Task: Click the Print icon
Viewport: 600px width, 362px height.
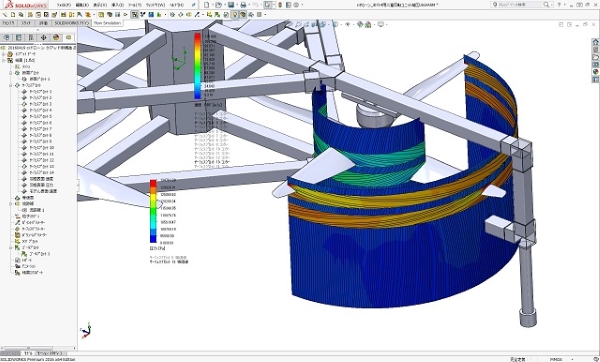Action: click(243, 5)
